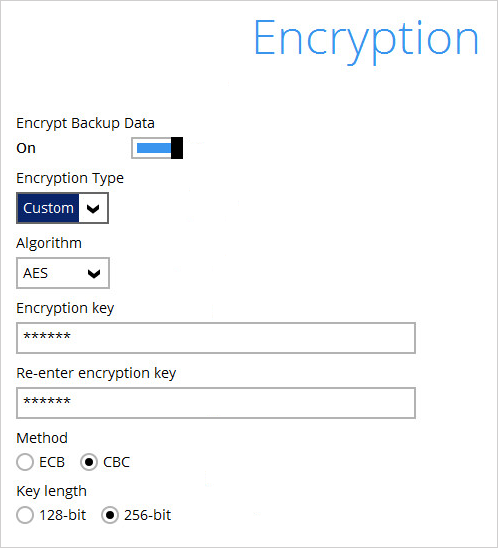The width and height of the screenshot is (498, 548).
Task: Expand the Algorithm dropdown chevron
Action: [x=94, y=273]
